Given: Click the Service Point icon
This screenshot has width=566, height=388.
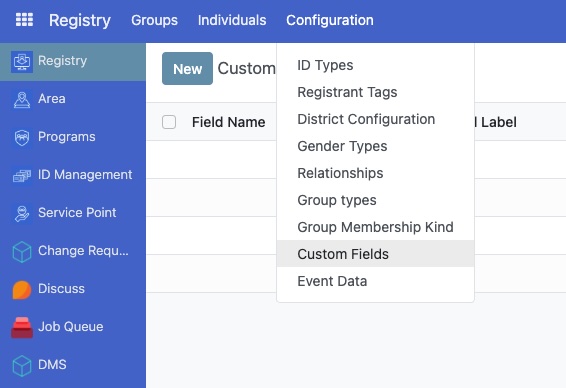Looking at the screenshot, I should click(x=22, y=213).
